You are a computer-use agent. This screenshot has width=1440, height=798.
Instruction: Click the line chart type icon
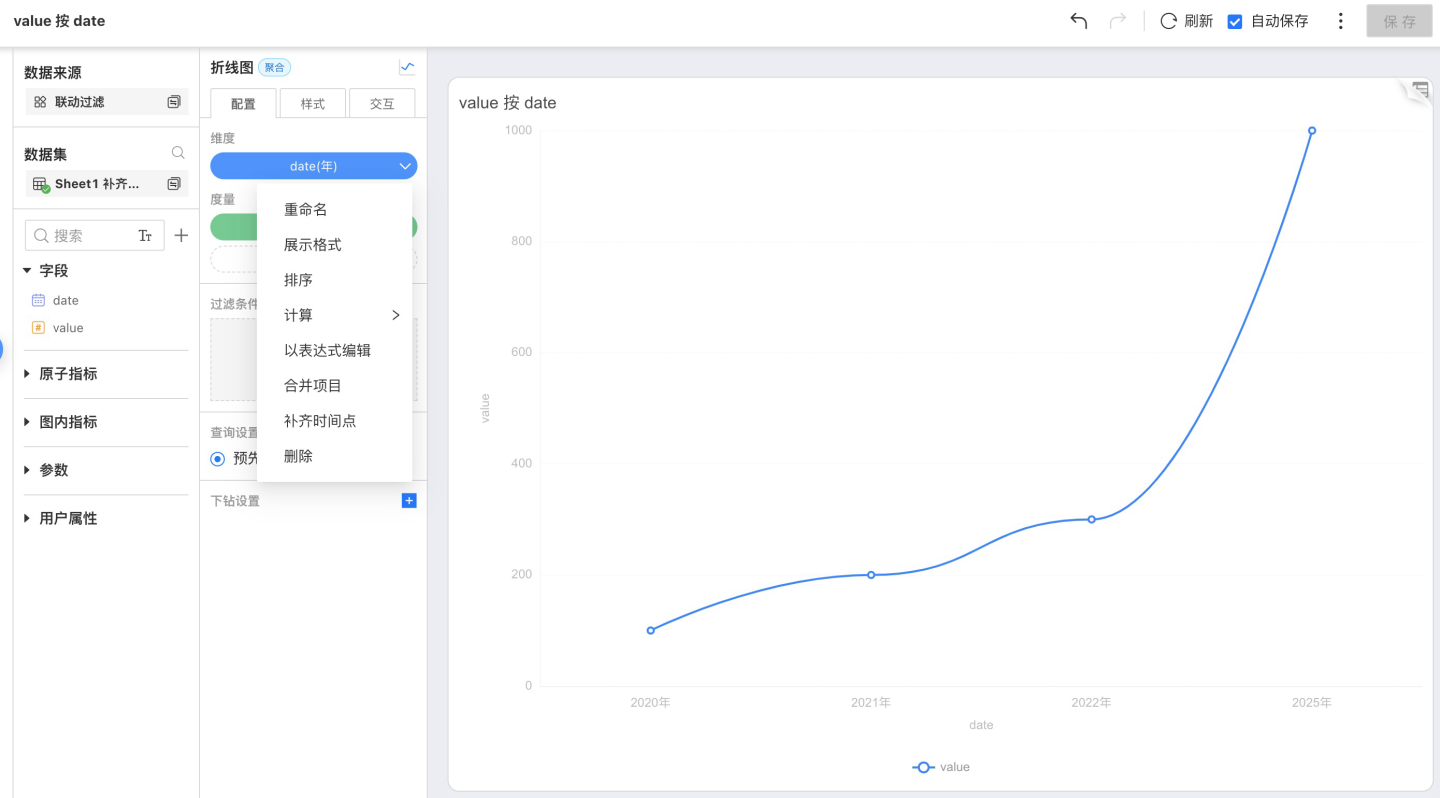(x=407, y=68)
